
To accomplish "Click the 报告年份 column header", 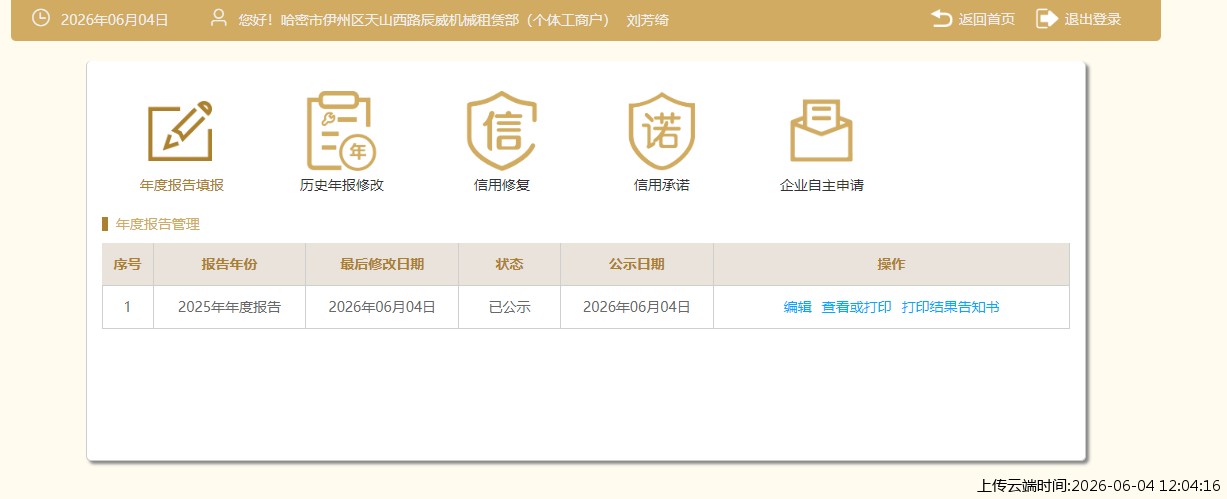I will (x=229, y=264).
